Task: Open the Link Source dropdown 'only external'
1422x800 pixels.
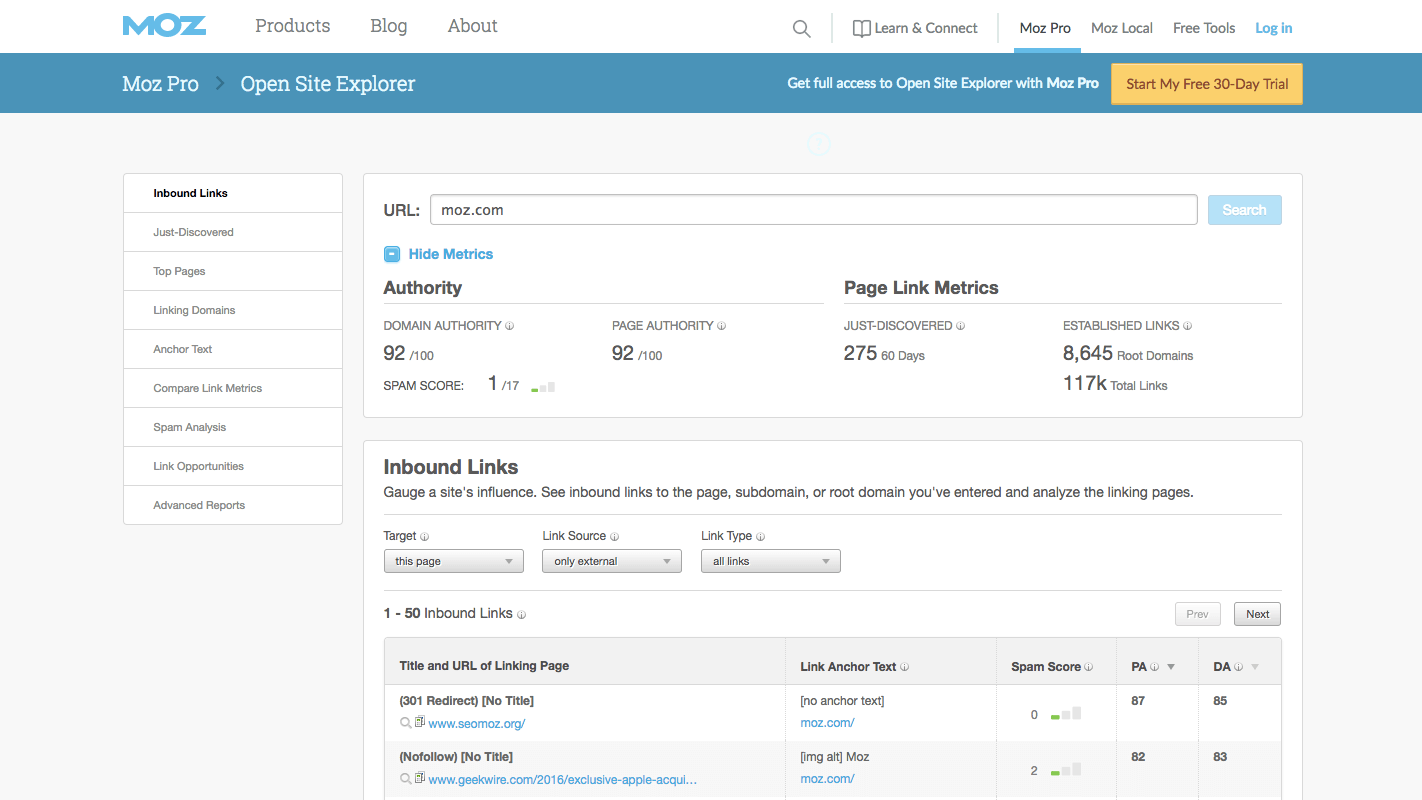Action: tap(612, 561)
